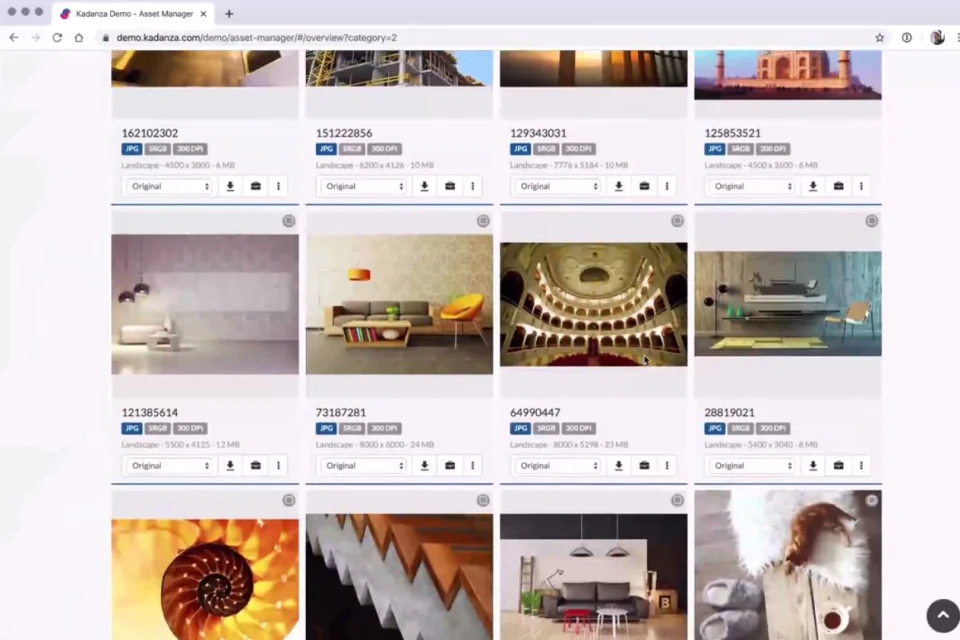Add asset 162102302 to briefcase
Image resolution: width=960 pixels, height=640 pixels.
click(x=256, y=186)
